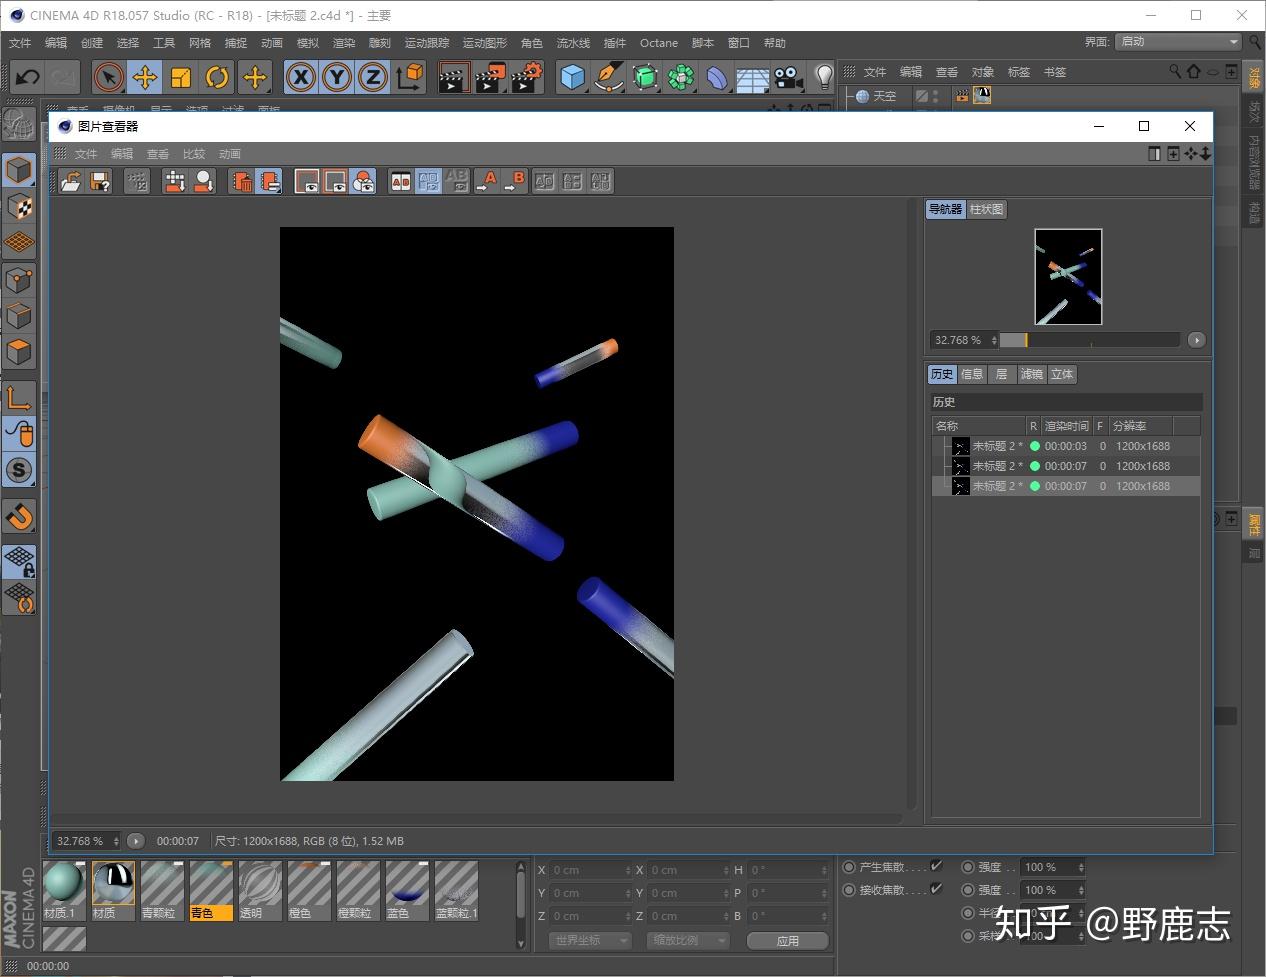Switch to the 滤镜 tab
Image resolution: width=1266 pixels, height=977 pixels.
coord(1031,374)
